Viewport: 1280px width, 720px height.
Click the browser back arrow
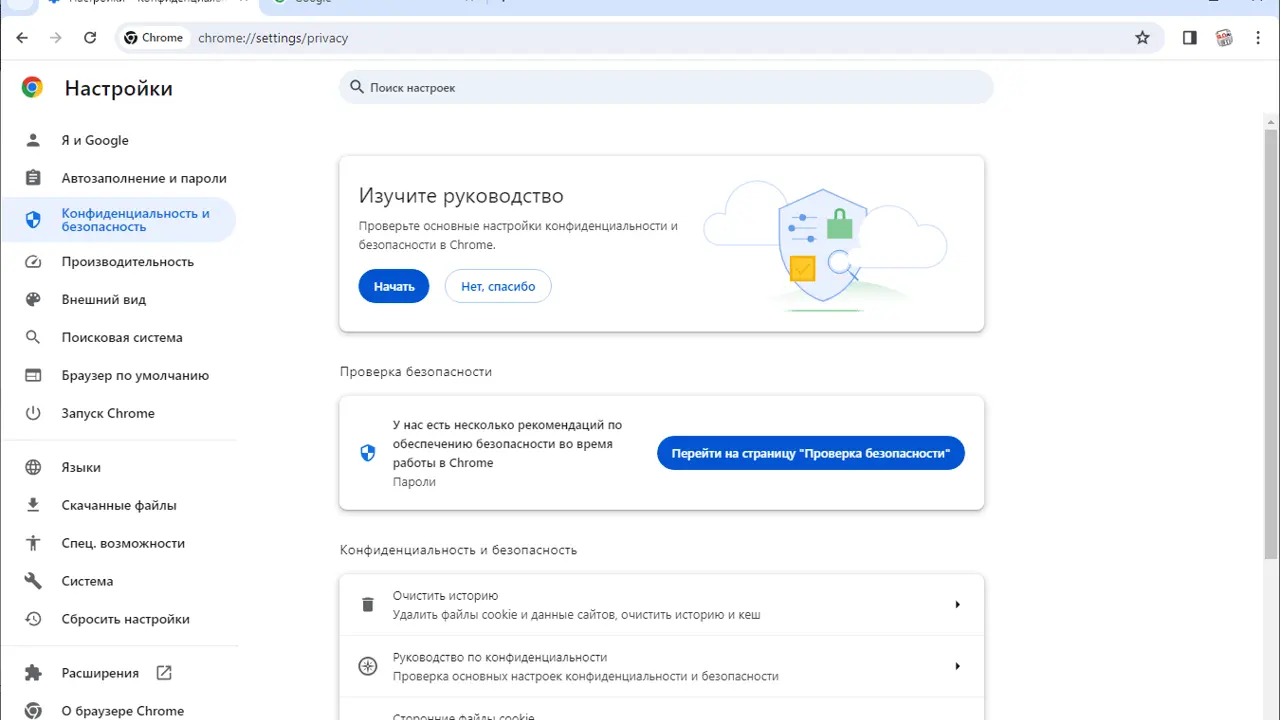click(x=23, y=38)
